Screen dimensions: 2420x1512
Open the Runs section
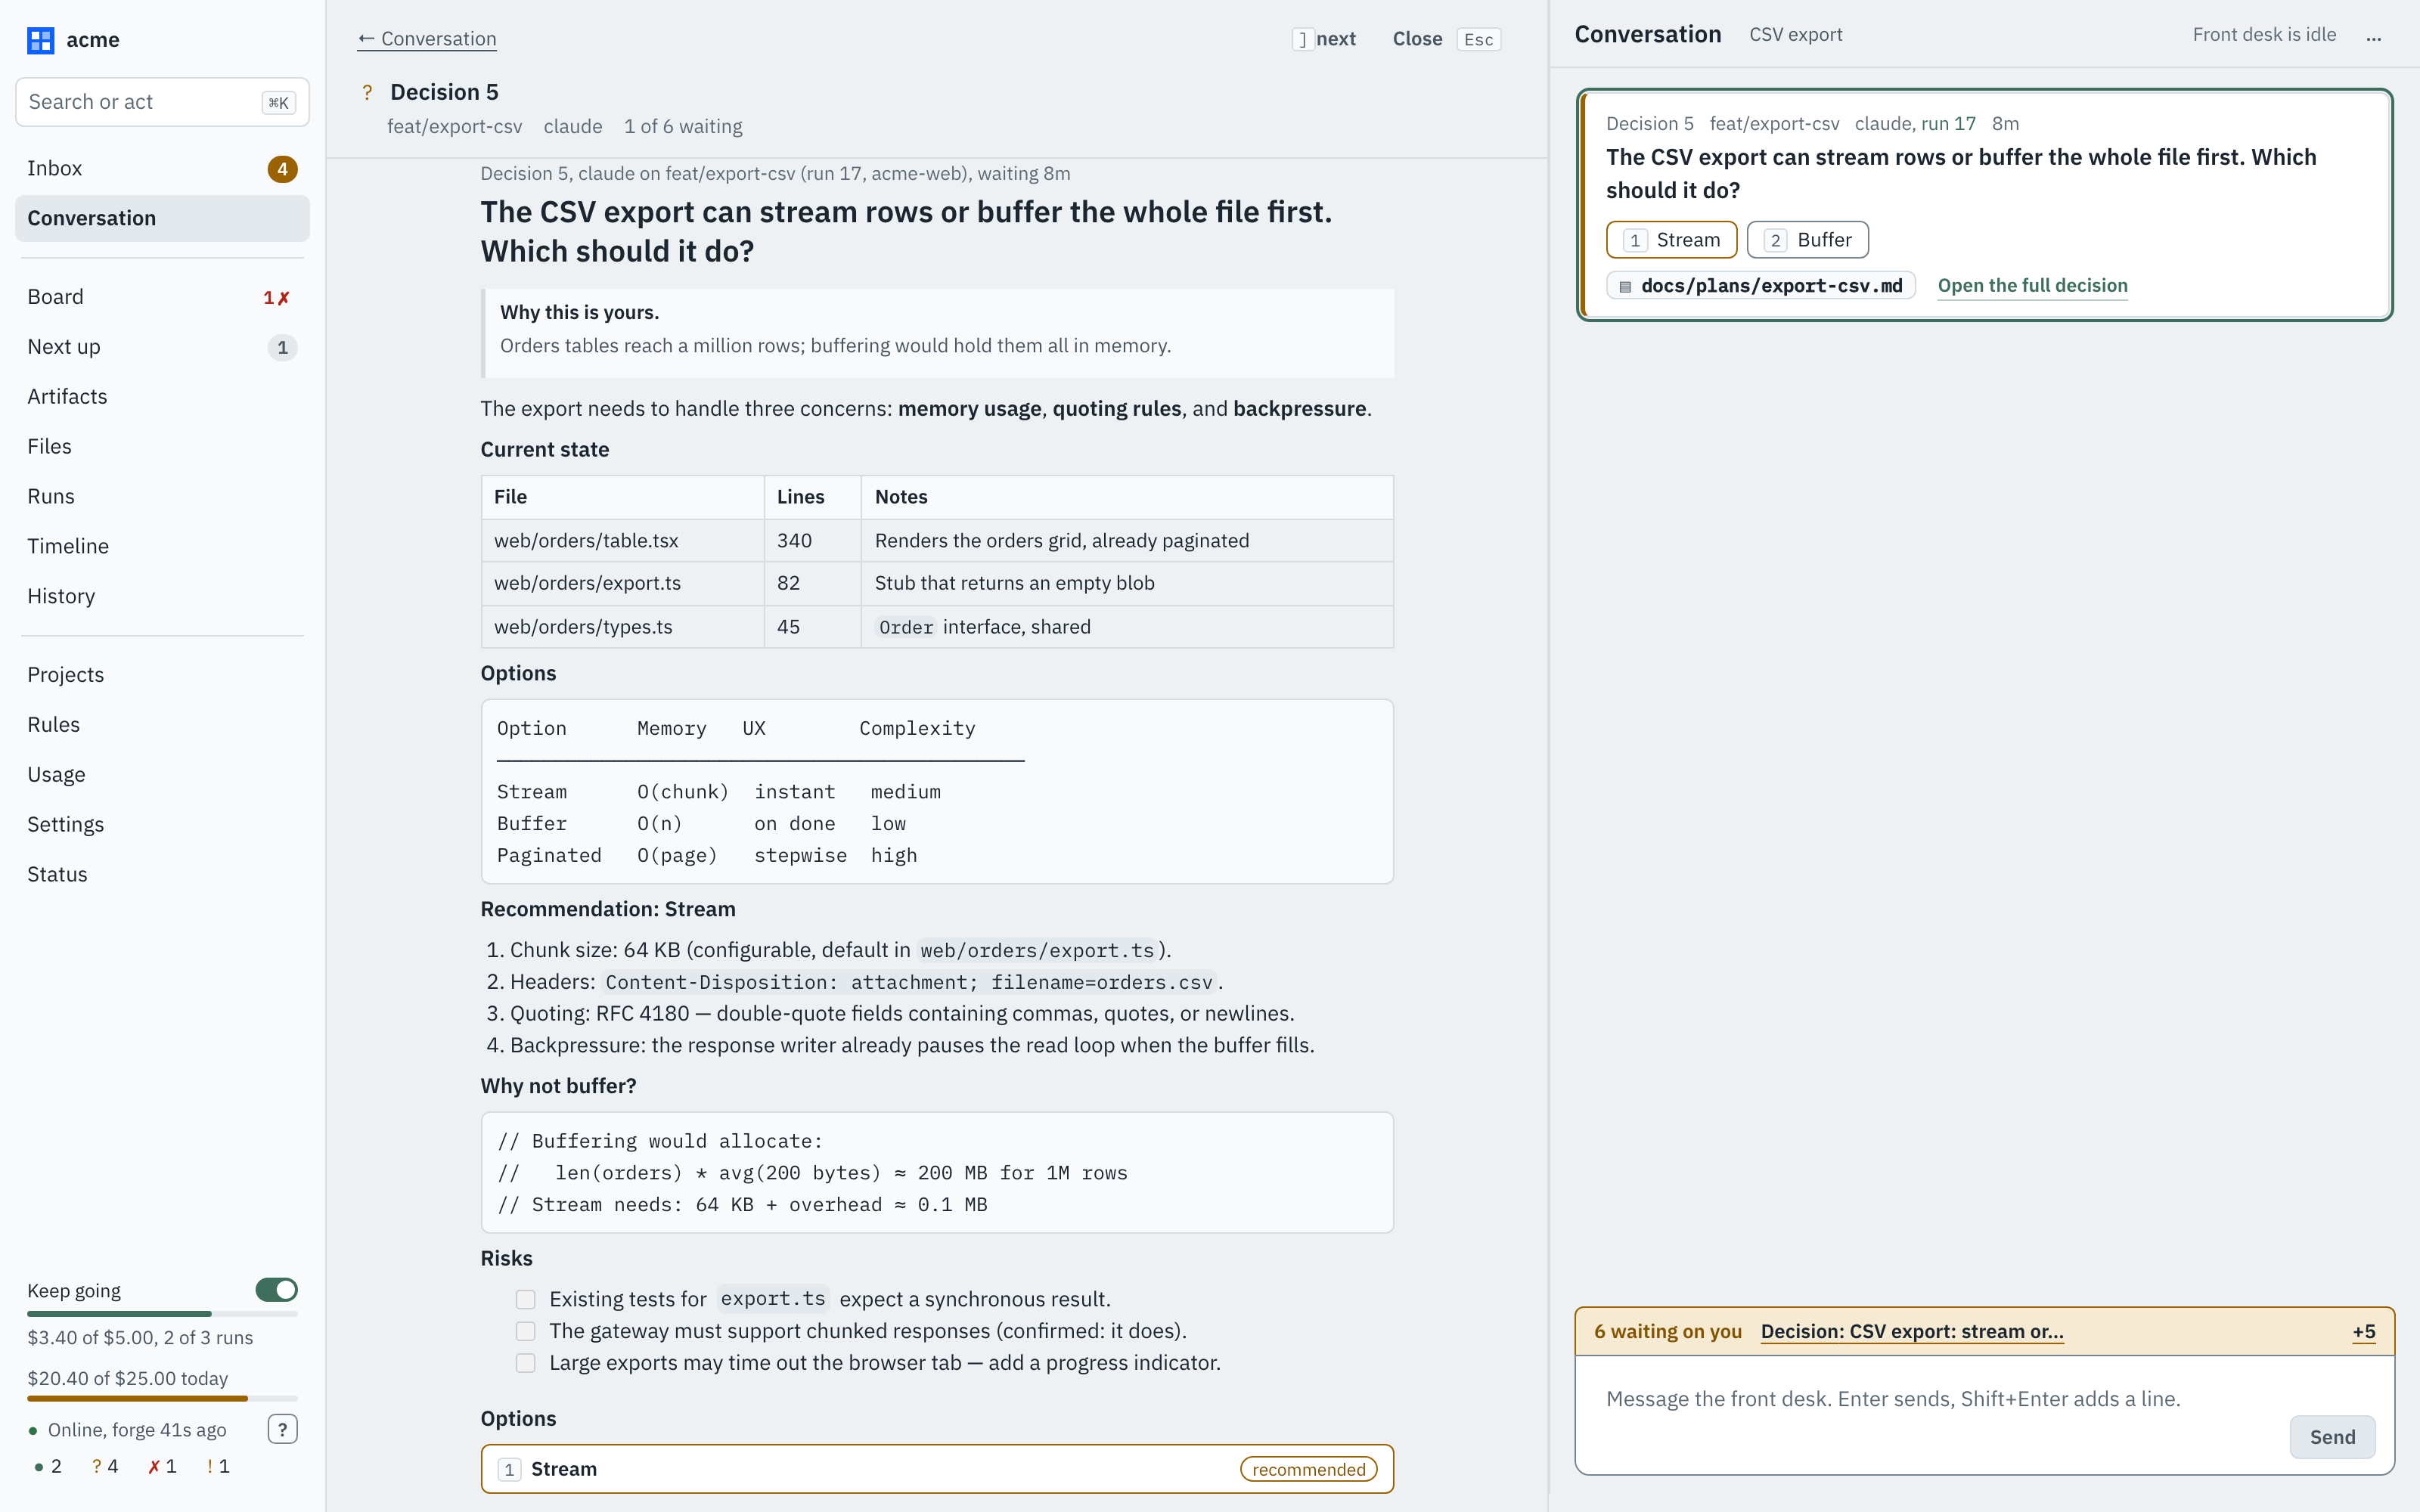162,497
